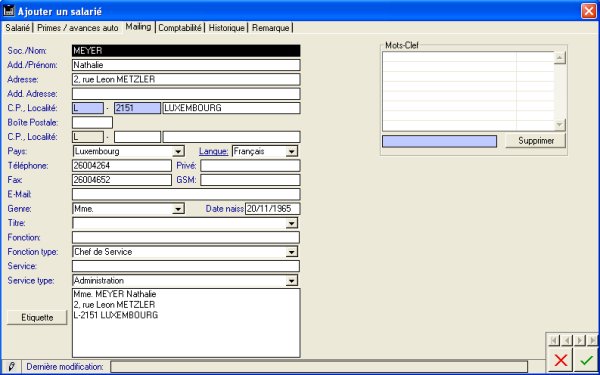This screenshot has width=600, height=375.
Task: Click the Date naiss field 20/11/1965
Action: 272,209
